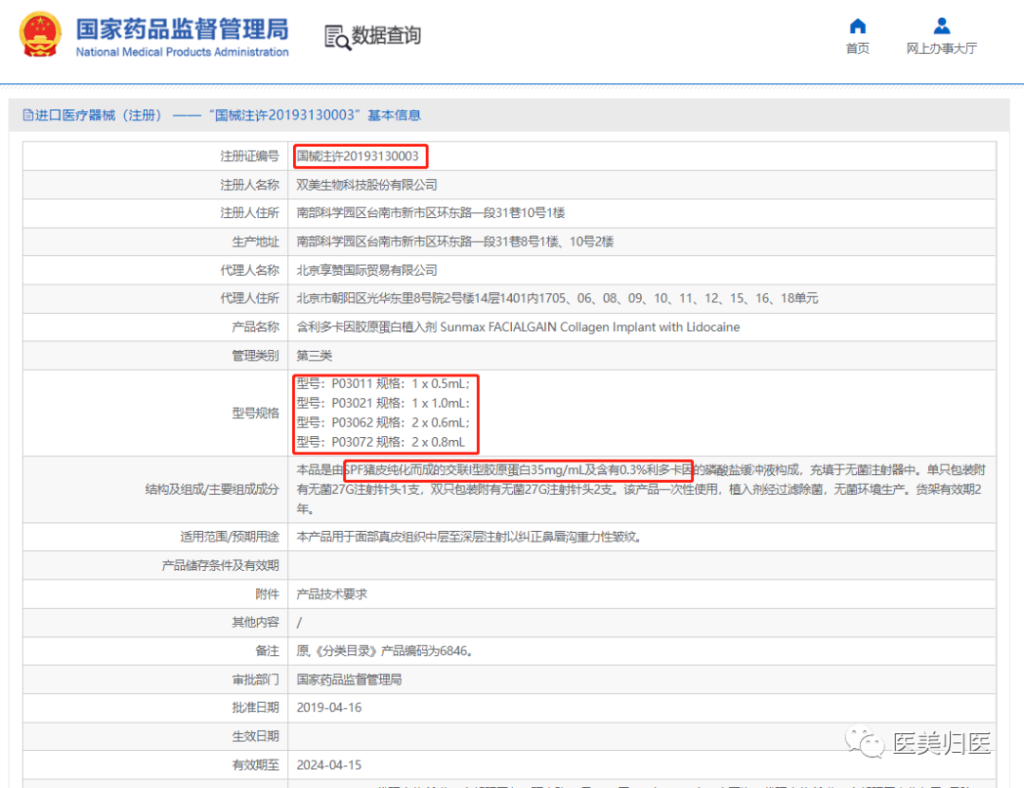Screen dimensions: 1024x788
Task: Open the 首页 home icon
Action: coord(857,25)
